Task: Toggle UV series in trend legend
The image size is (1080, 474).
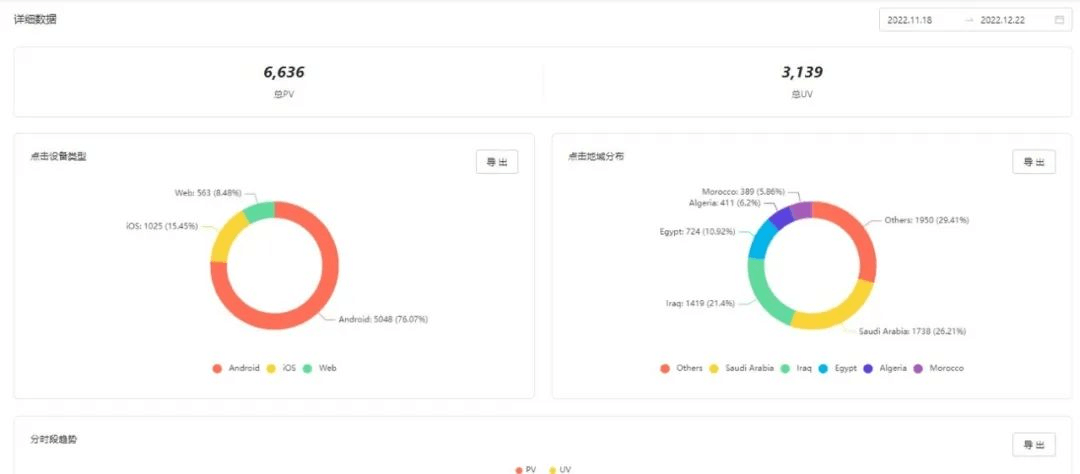Action: 559,469
